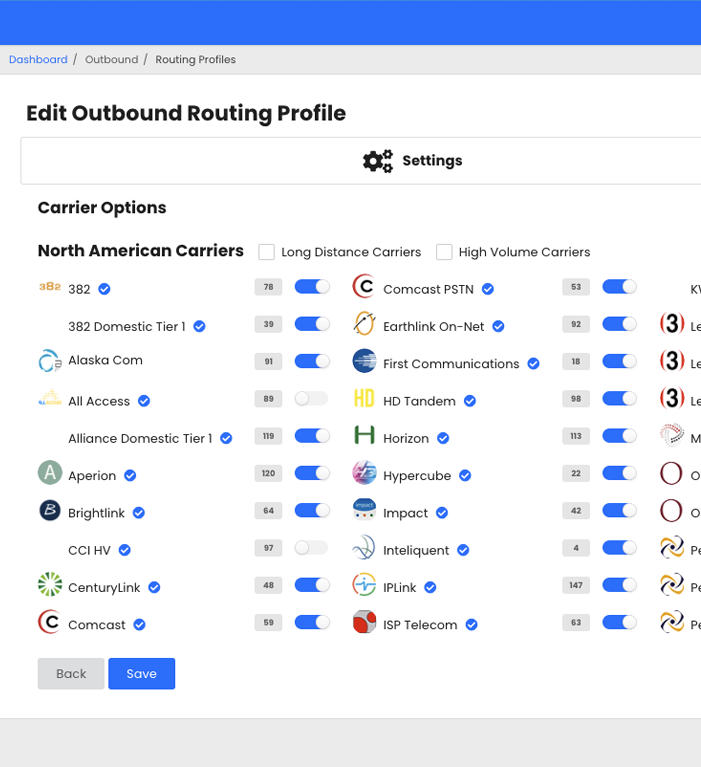Click the Hypercube logo icon
The image size is (701, 767).
364,473
